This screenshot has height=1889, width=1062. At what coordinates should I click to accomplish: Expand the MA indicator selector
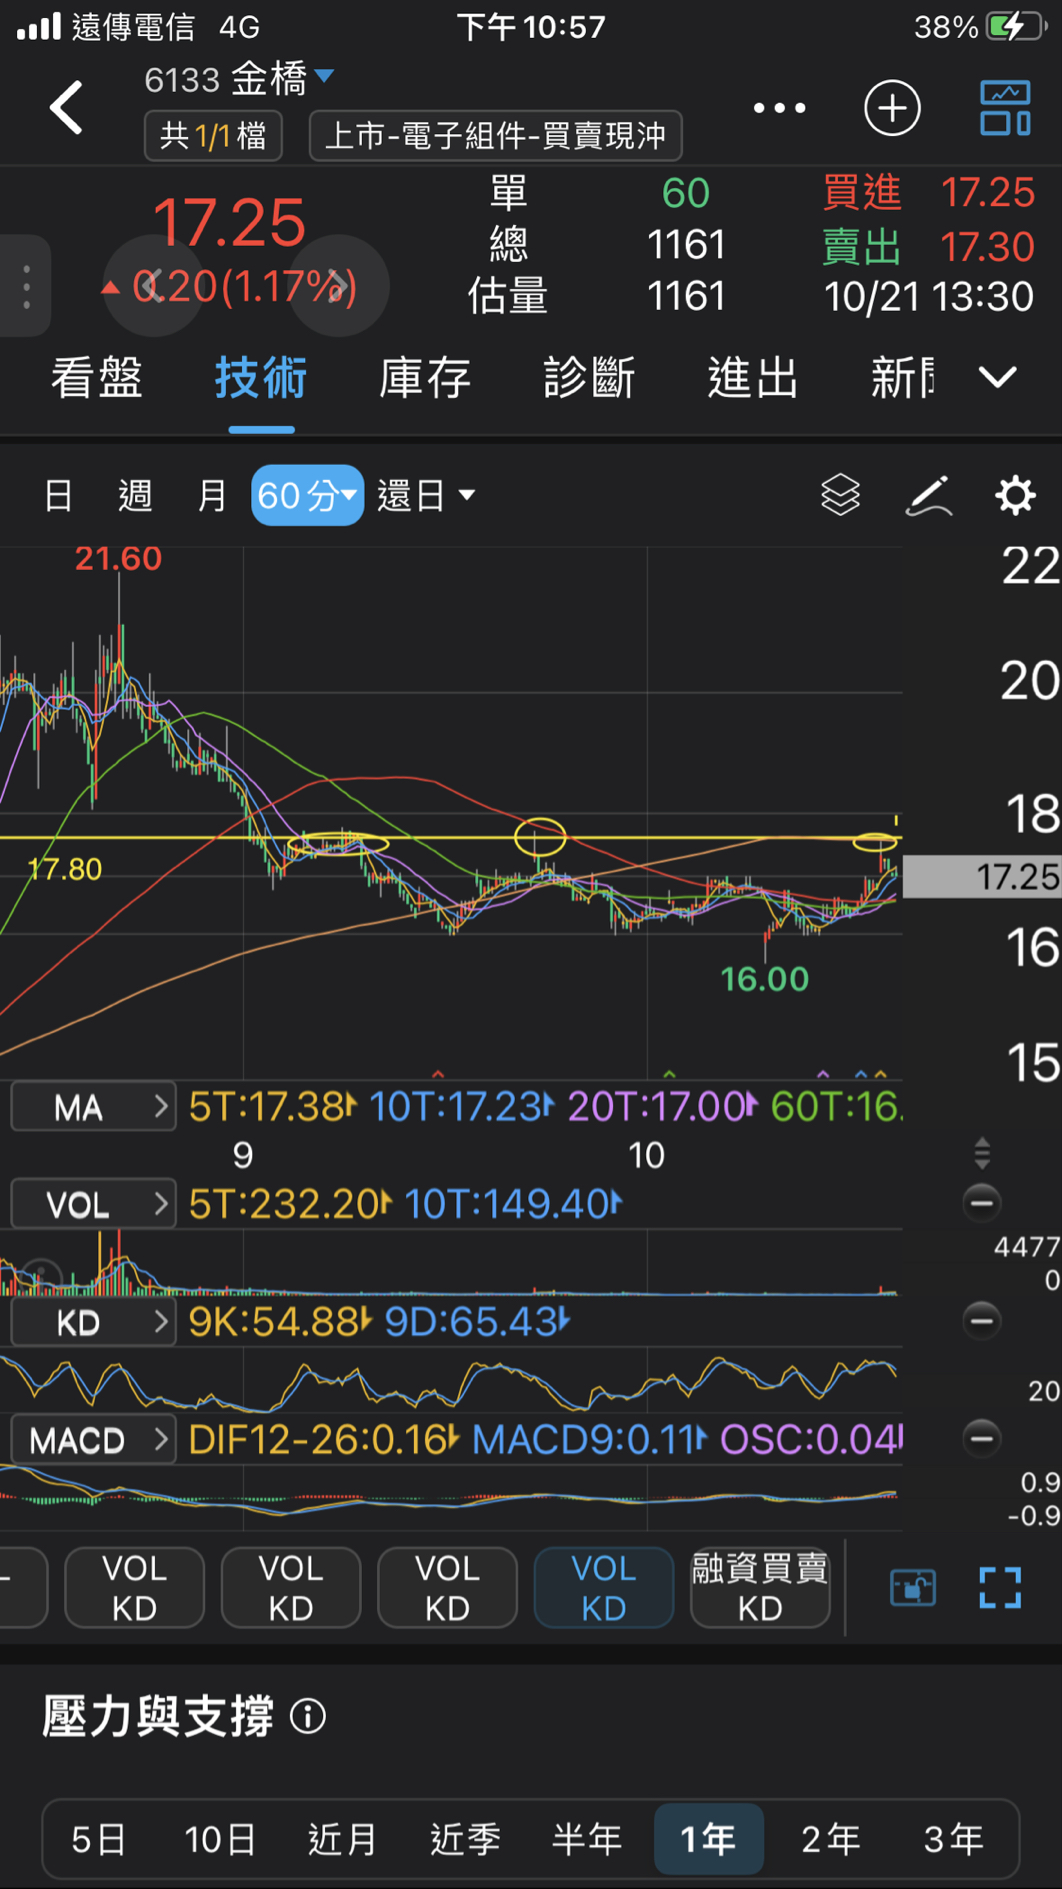click(94, 1107)
